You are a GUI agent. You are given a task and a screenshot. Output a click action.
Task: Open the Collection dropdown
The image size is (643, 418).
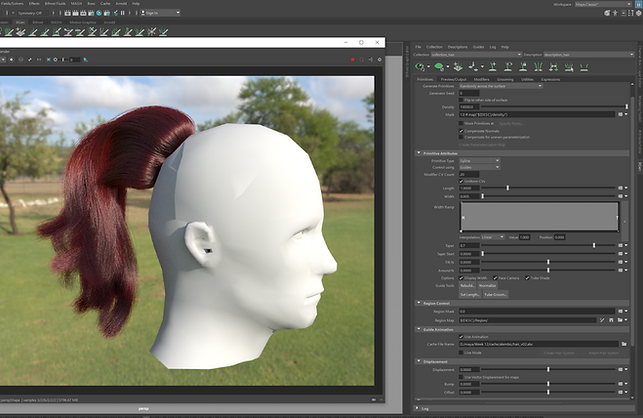[x=476, y=55]
